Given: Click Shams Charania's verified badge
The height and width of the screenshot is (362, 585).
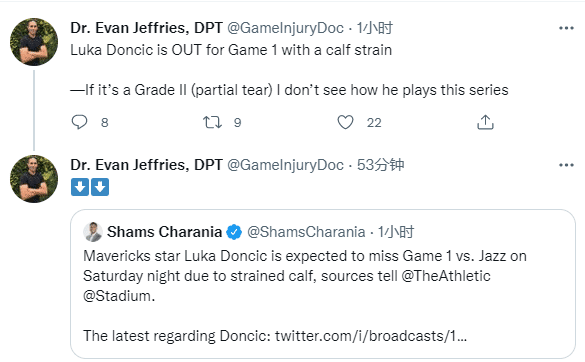Looking at the screenshot, I should click(234, 232).
